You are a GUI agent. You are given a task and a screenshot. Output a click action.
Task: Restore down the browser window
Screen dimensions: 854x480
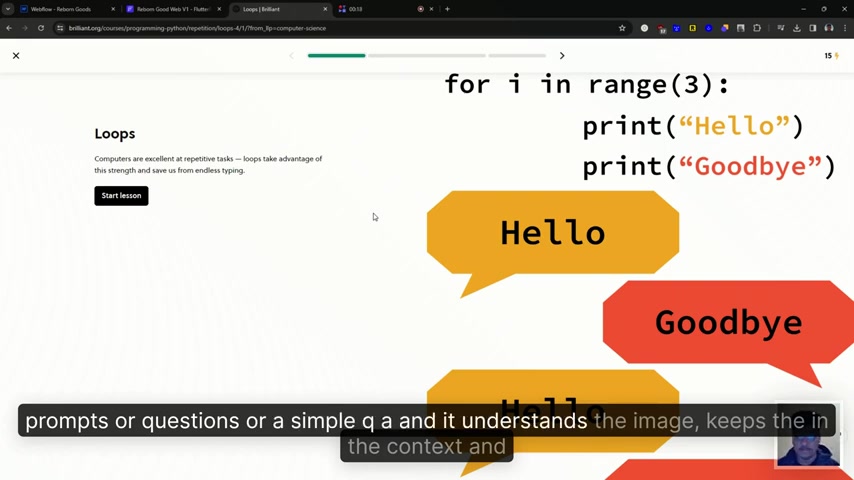click(824, 9)
